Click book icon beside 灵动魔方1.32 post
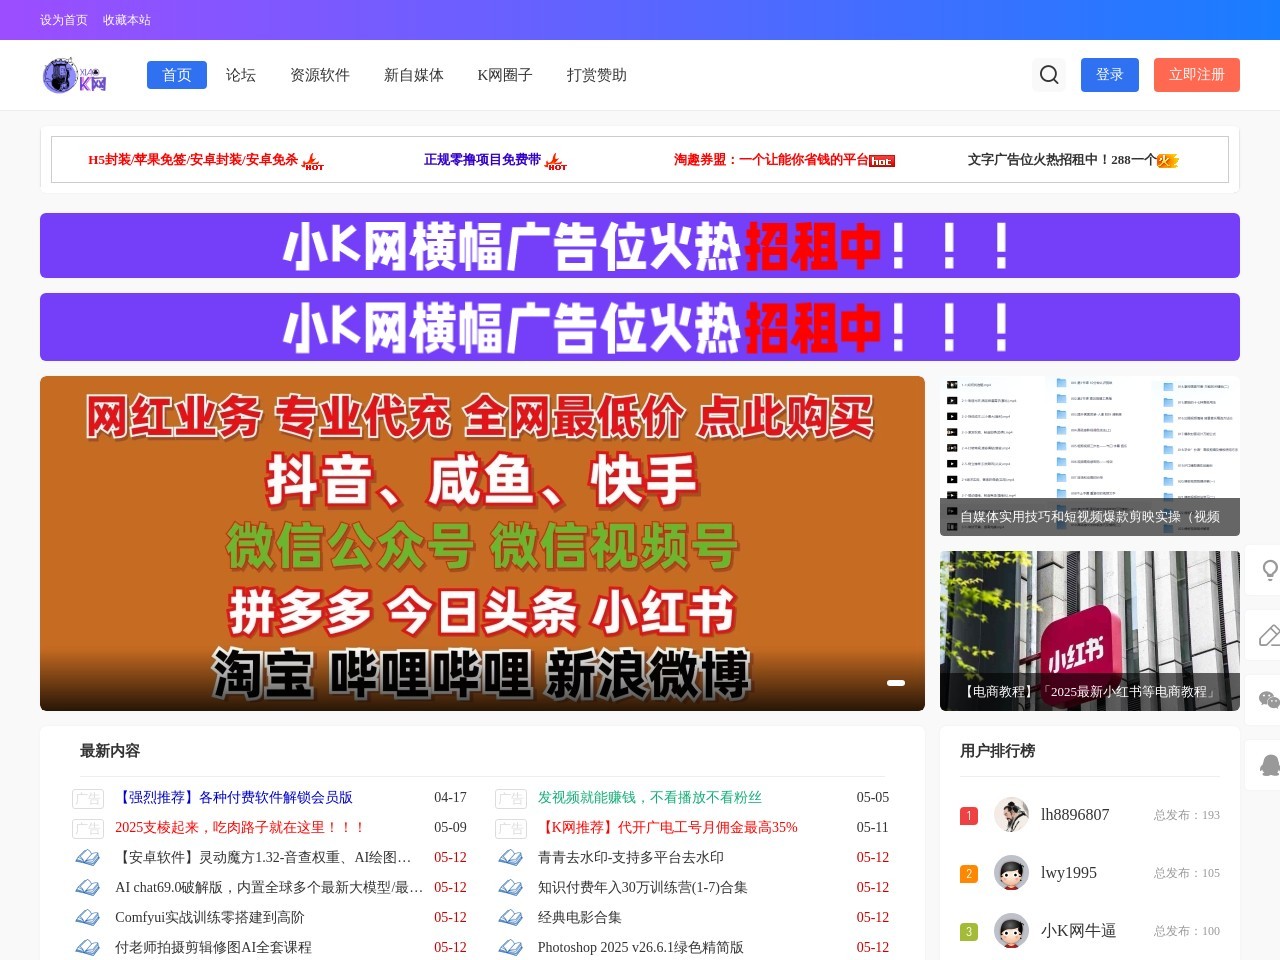Screen dimensions: 1280x960 pos(88,857)
